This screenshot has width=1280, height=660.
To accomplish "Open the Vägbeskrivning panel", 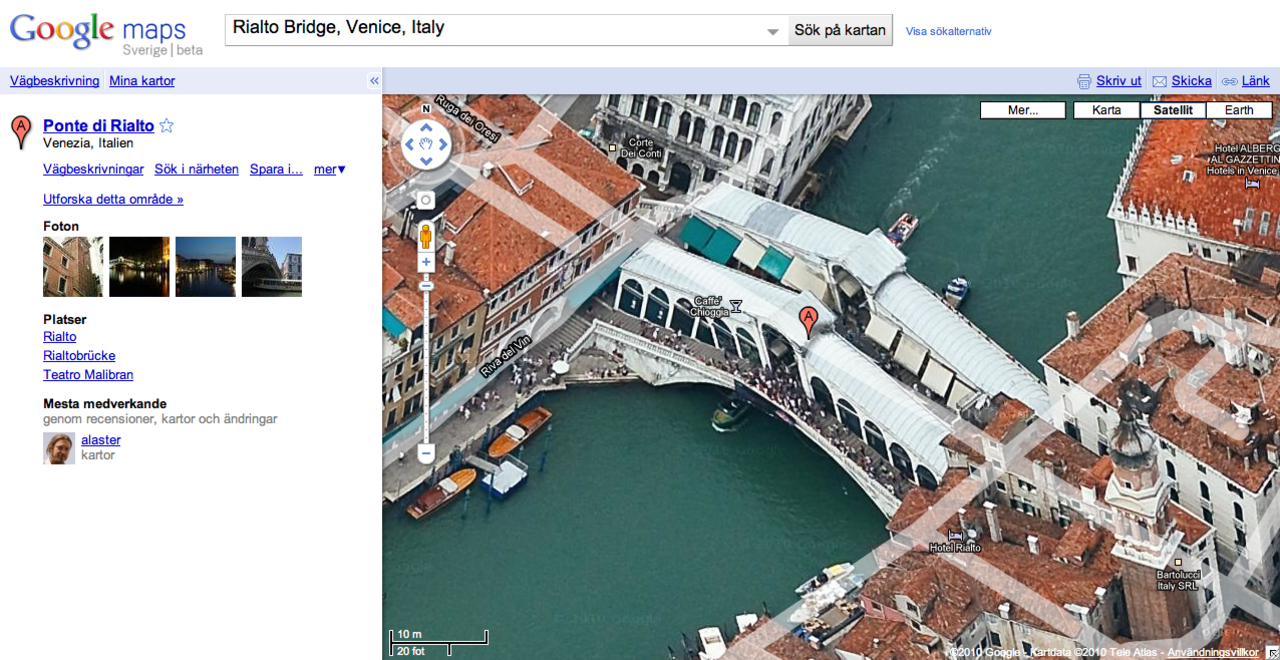I will point(54,81).
